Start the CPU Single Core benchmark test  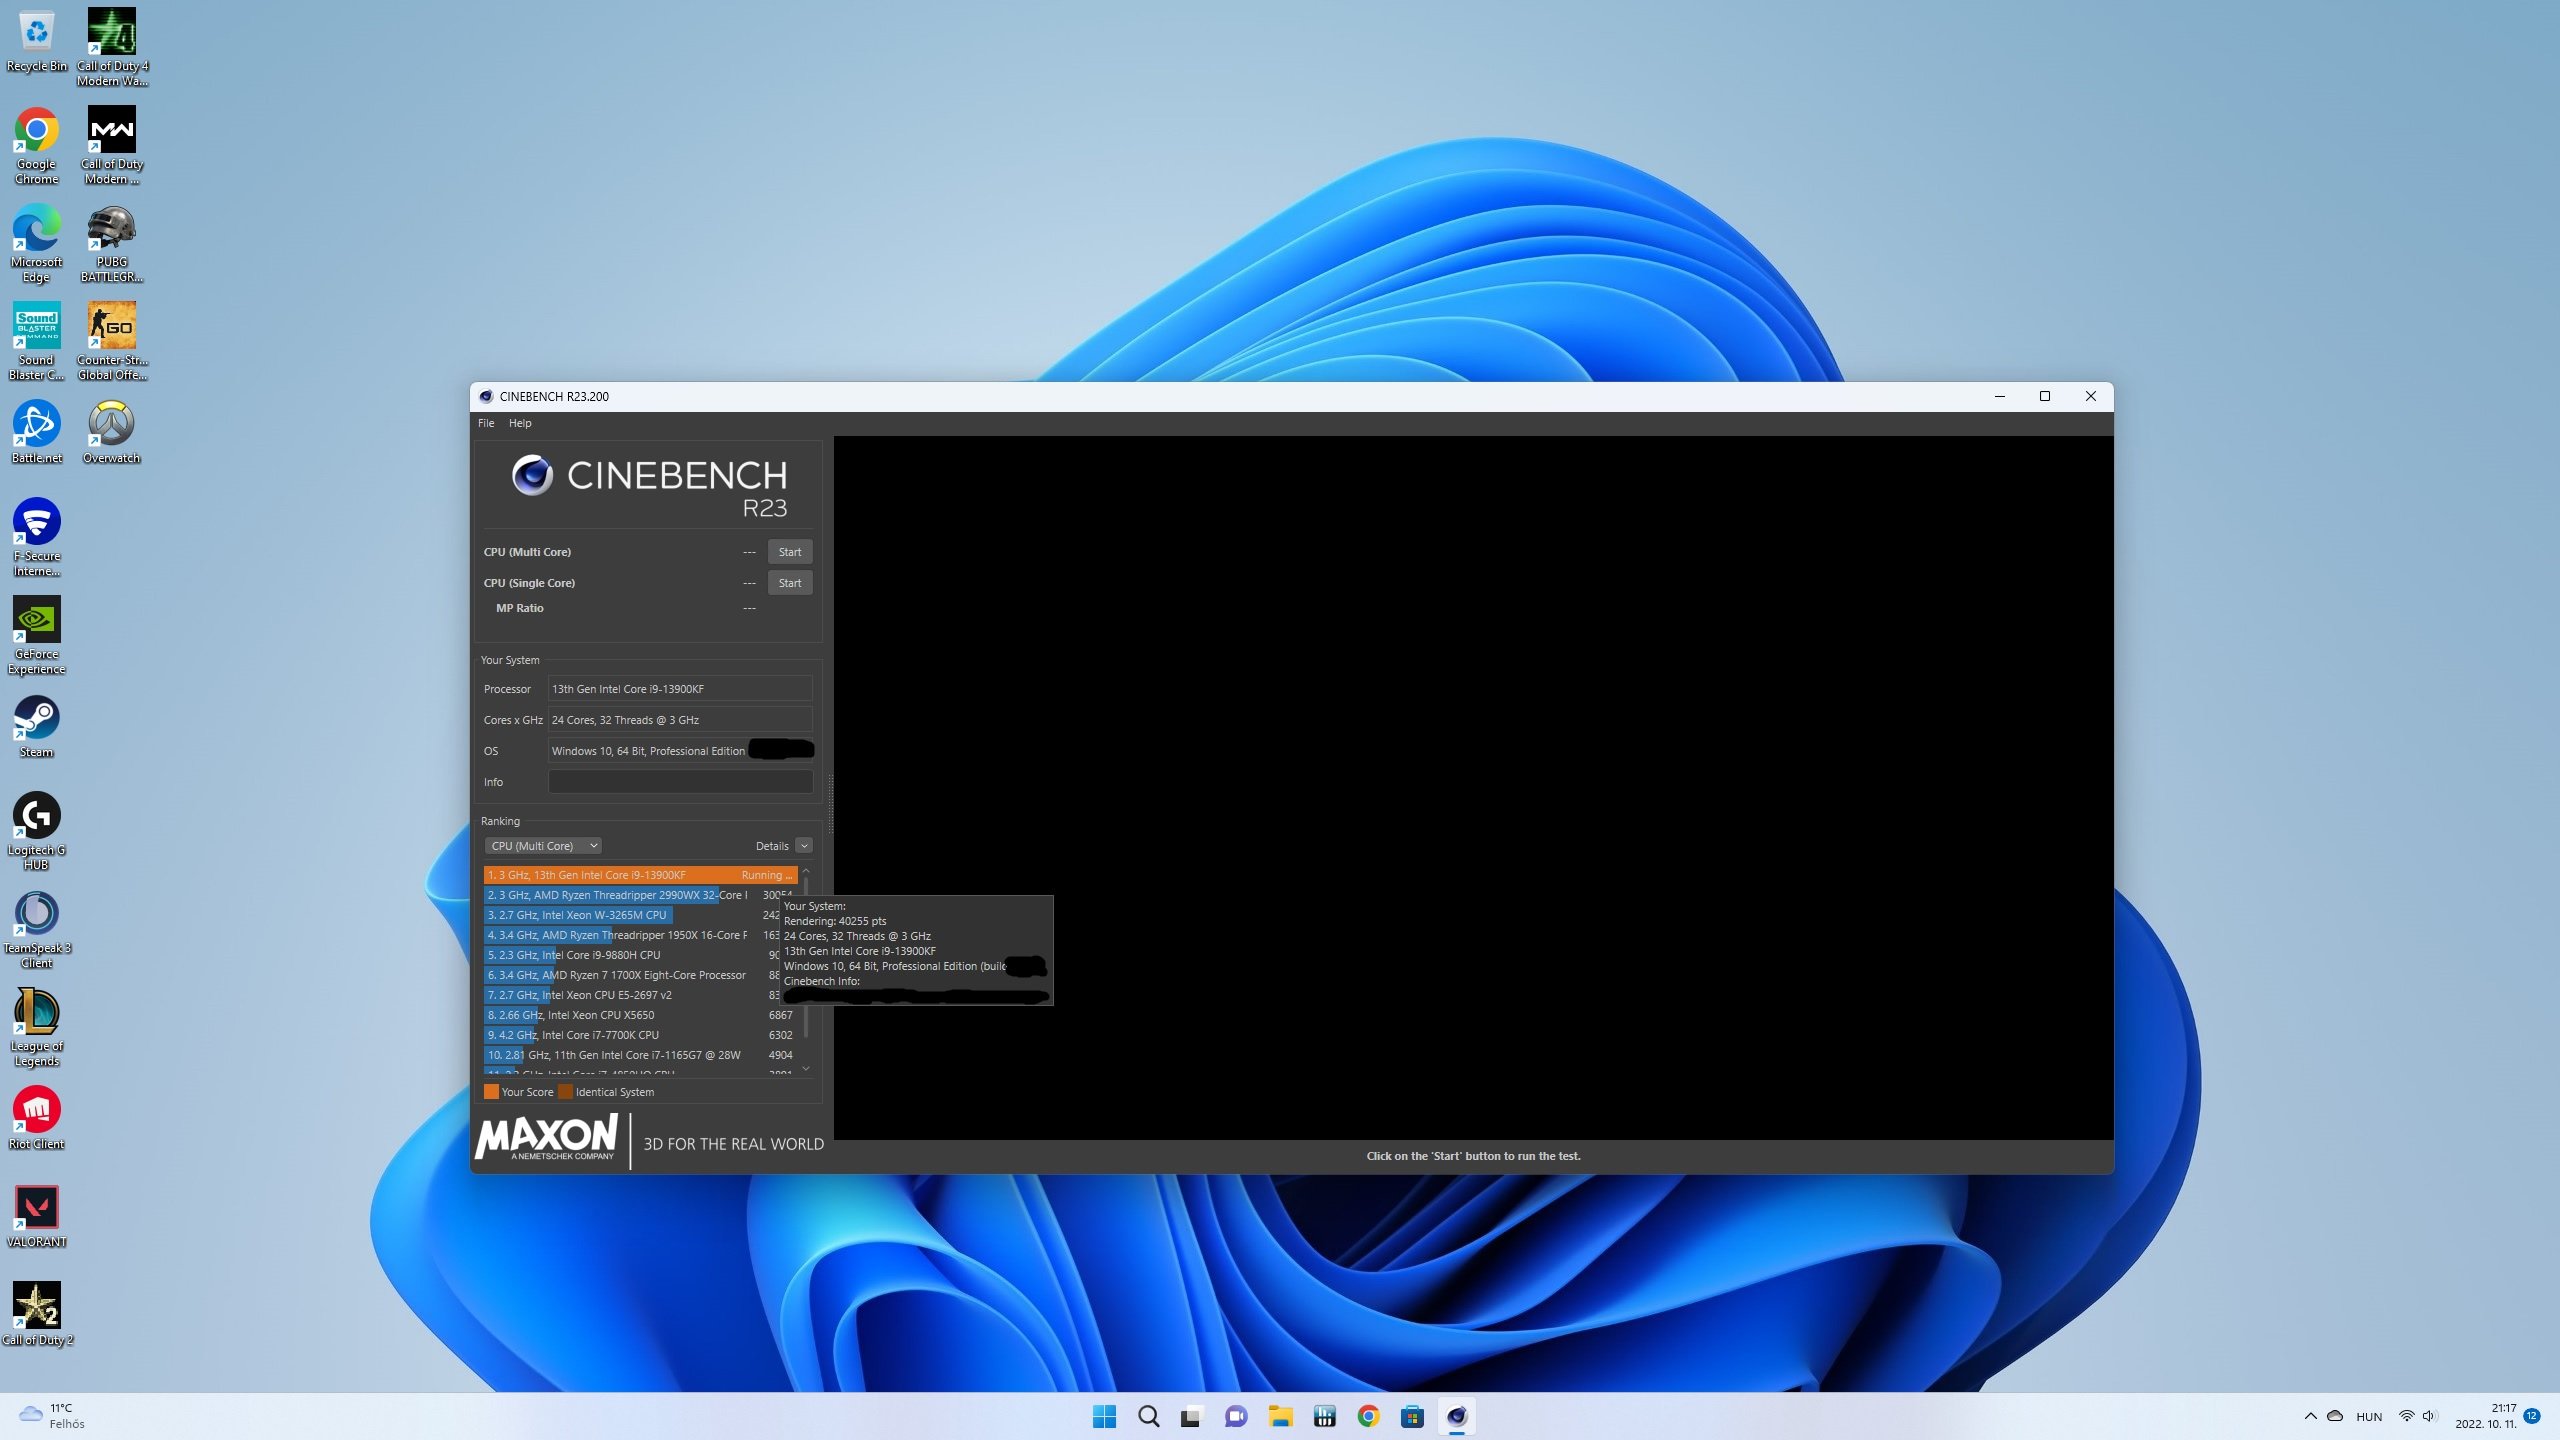click(789, 582)
